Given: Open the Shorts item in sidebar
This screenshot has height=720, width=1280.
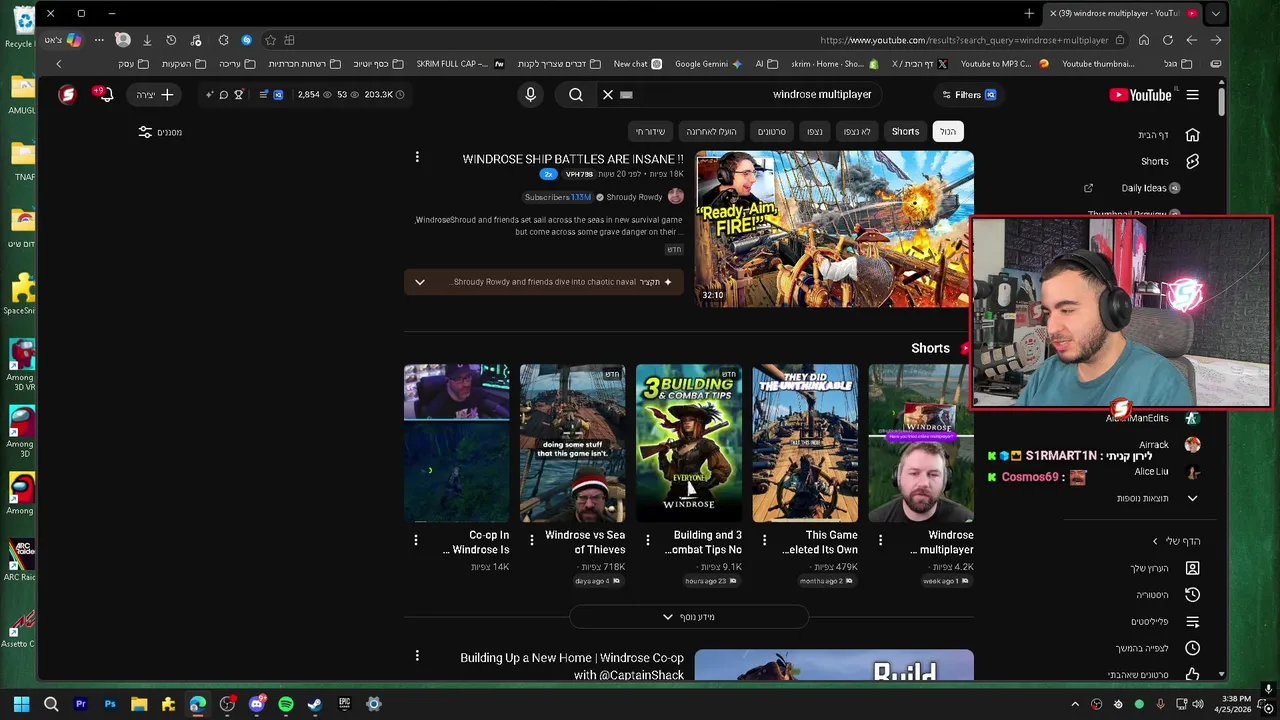Looking at the screenshot, I should click(1168, 161).
